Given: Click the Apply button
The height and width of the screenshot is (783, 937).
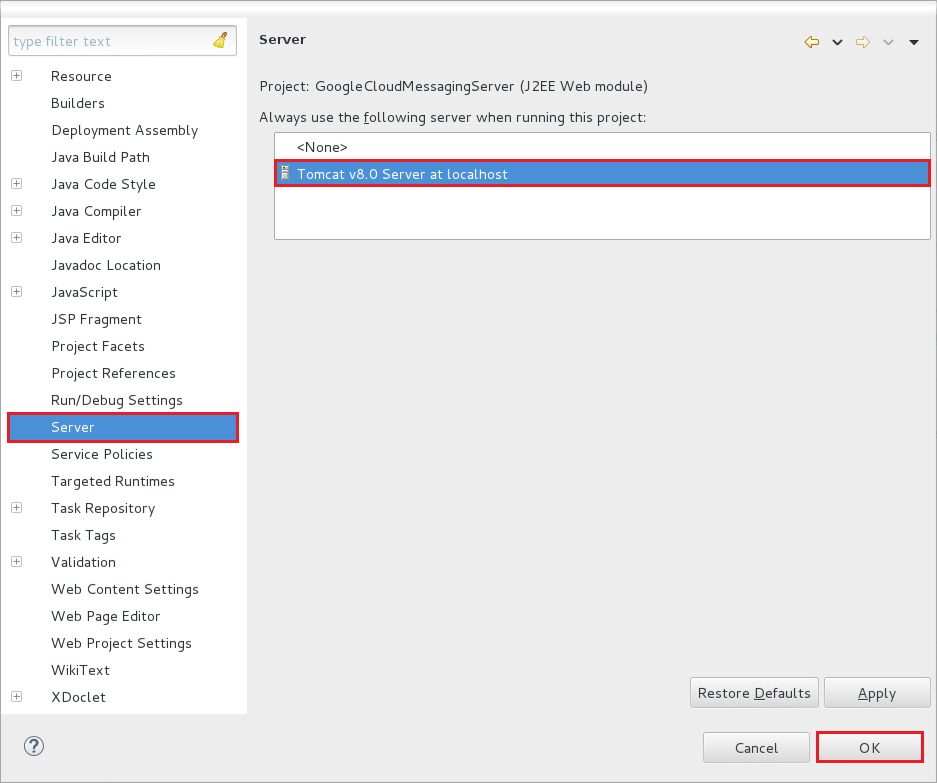Looking at the screenshot, I should pyautogui.click(x=877, y=693).
